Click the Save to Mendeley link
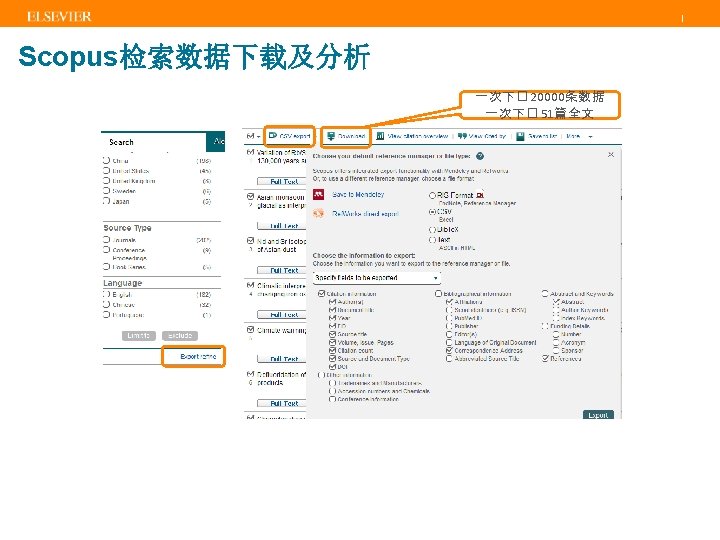 [x=358, y=195]
